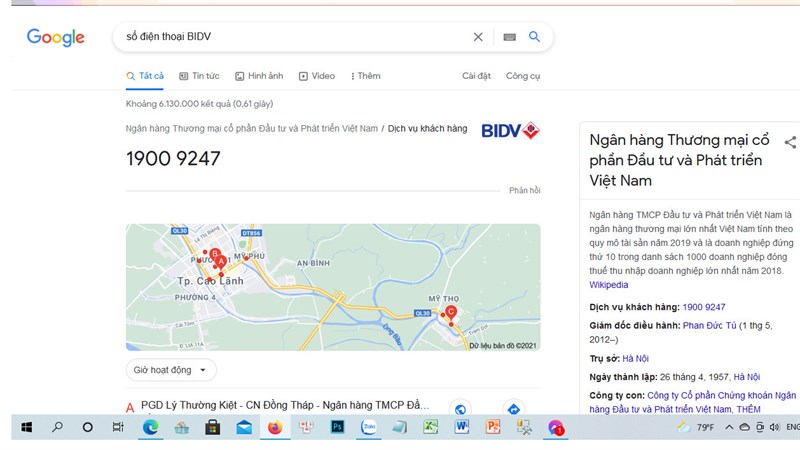The image size is (800, 450).
Task: Click Hà Nội link after 26 tháng 4, 1957
Action: point(747,377)
